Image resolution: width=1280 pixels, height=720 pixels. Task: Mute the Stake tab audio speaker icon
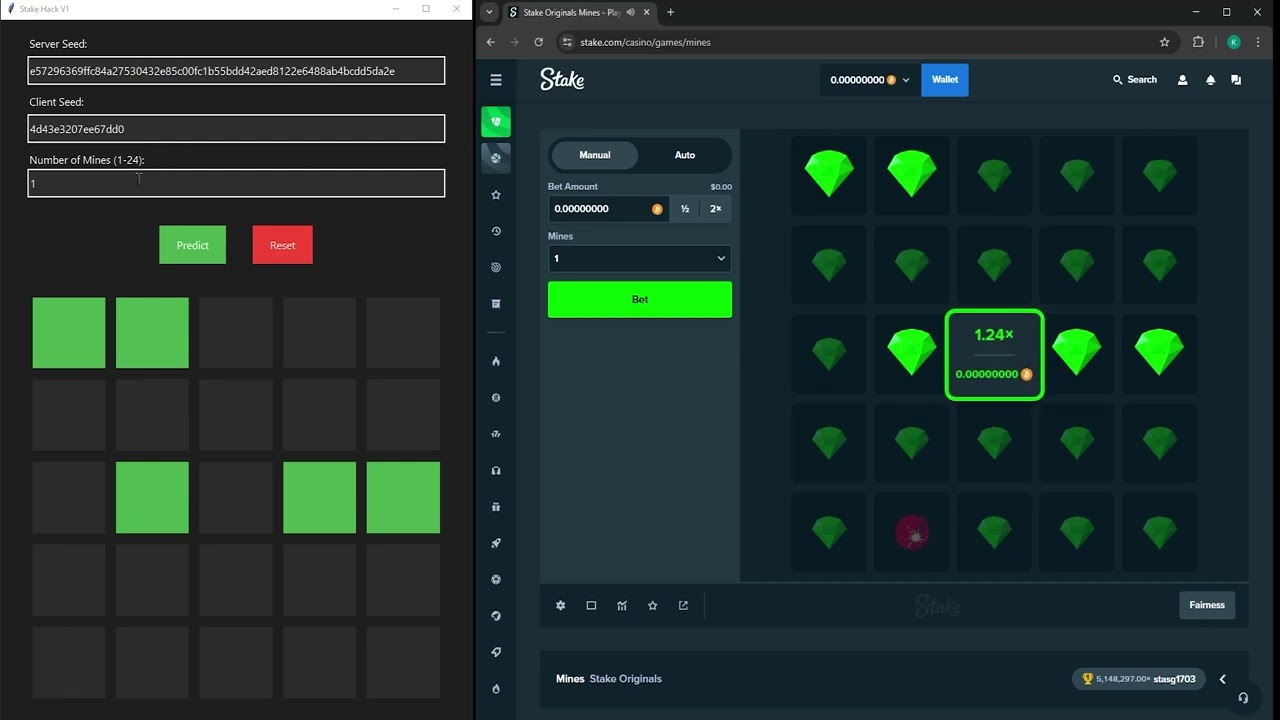(631, 12)
